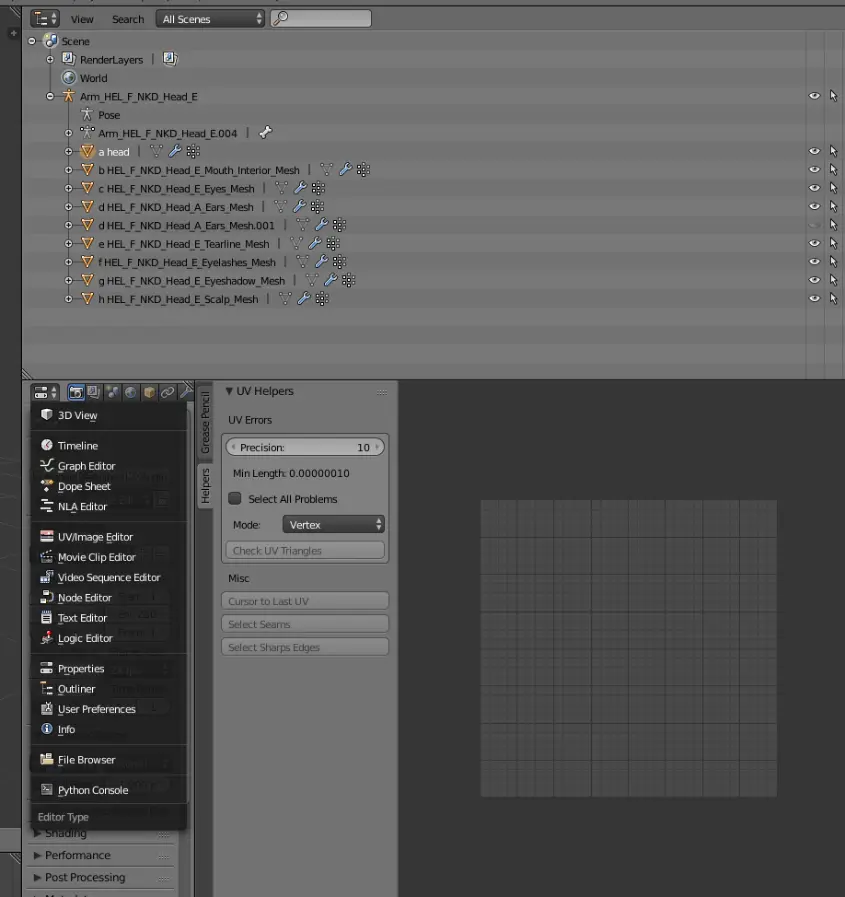845x897 pixels.
Task: Toggle visibility of the Eyelashes_Mesh object
Action: pos(814,262)
